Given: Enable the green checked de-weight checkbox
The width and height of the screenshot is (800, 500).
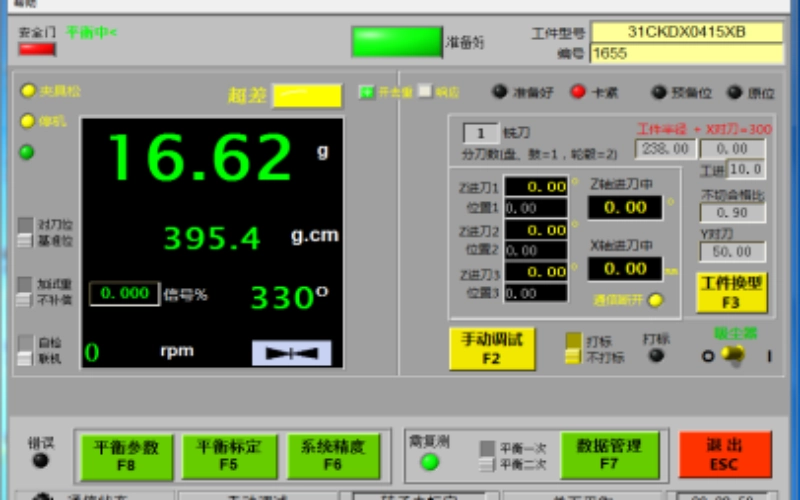Looking at the screenshot, I should pyautogui.click(x=366, y=92).
